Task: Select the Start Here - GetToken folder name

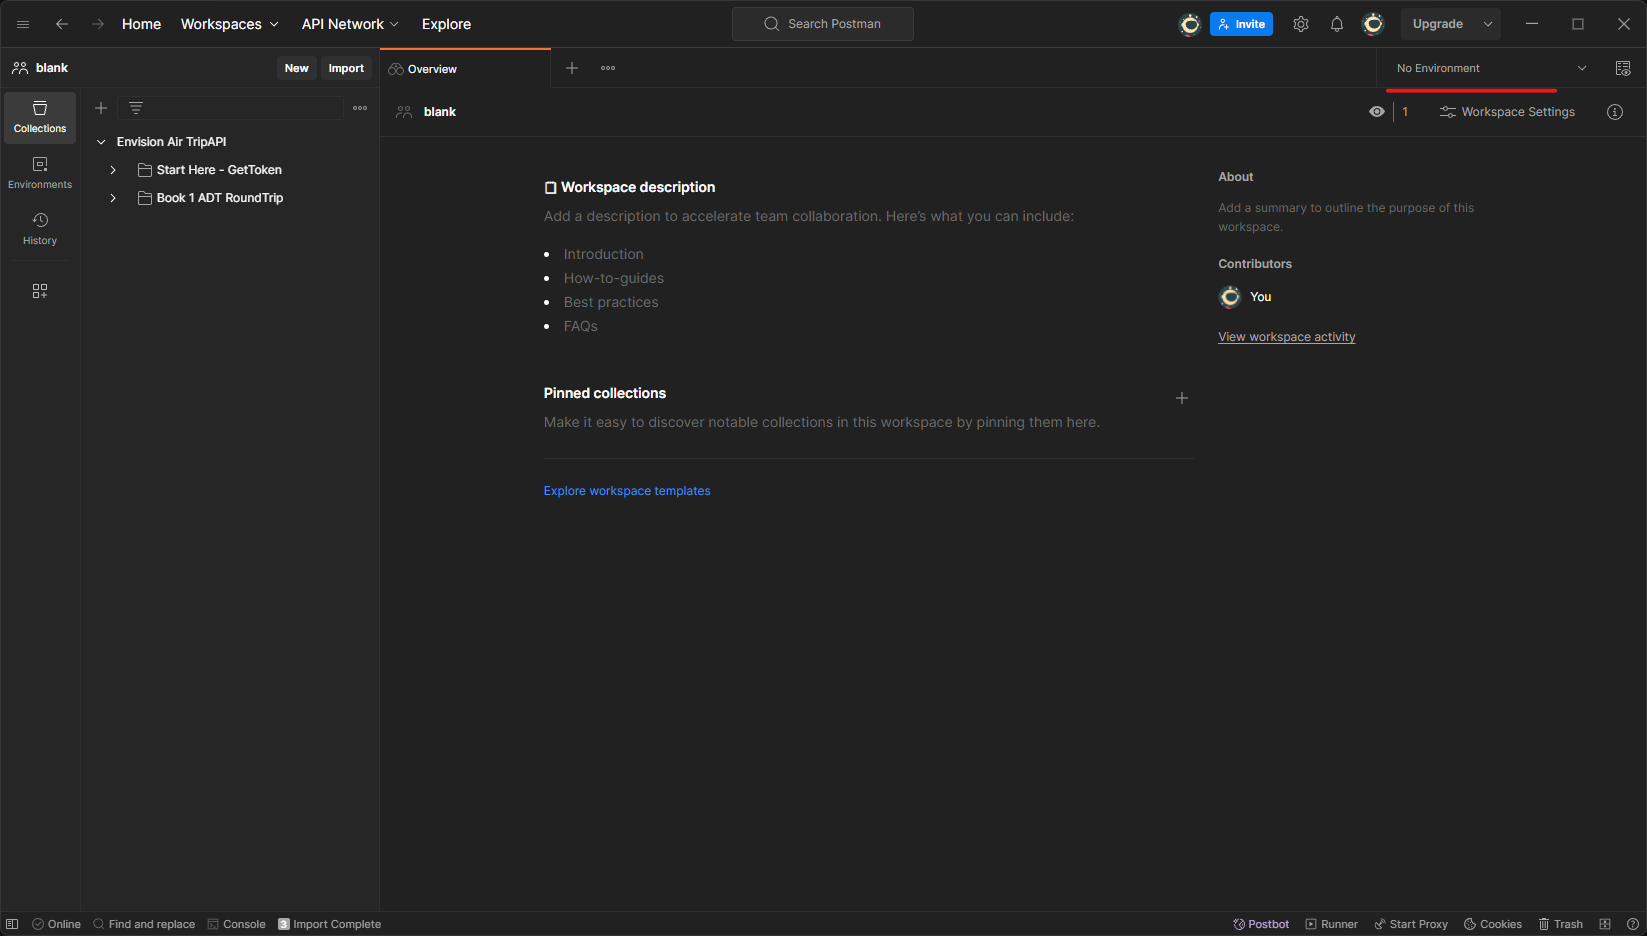Action: coord(219,170)
